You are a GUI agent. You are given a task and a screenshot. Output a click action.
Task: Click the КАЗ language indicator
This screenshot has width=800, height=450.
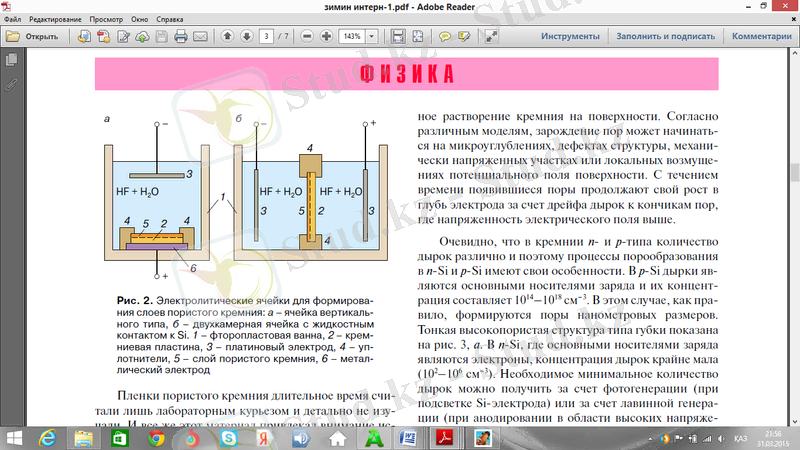coord(740,439)
